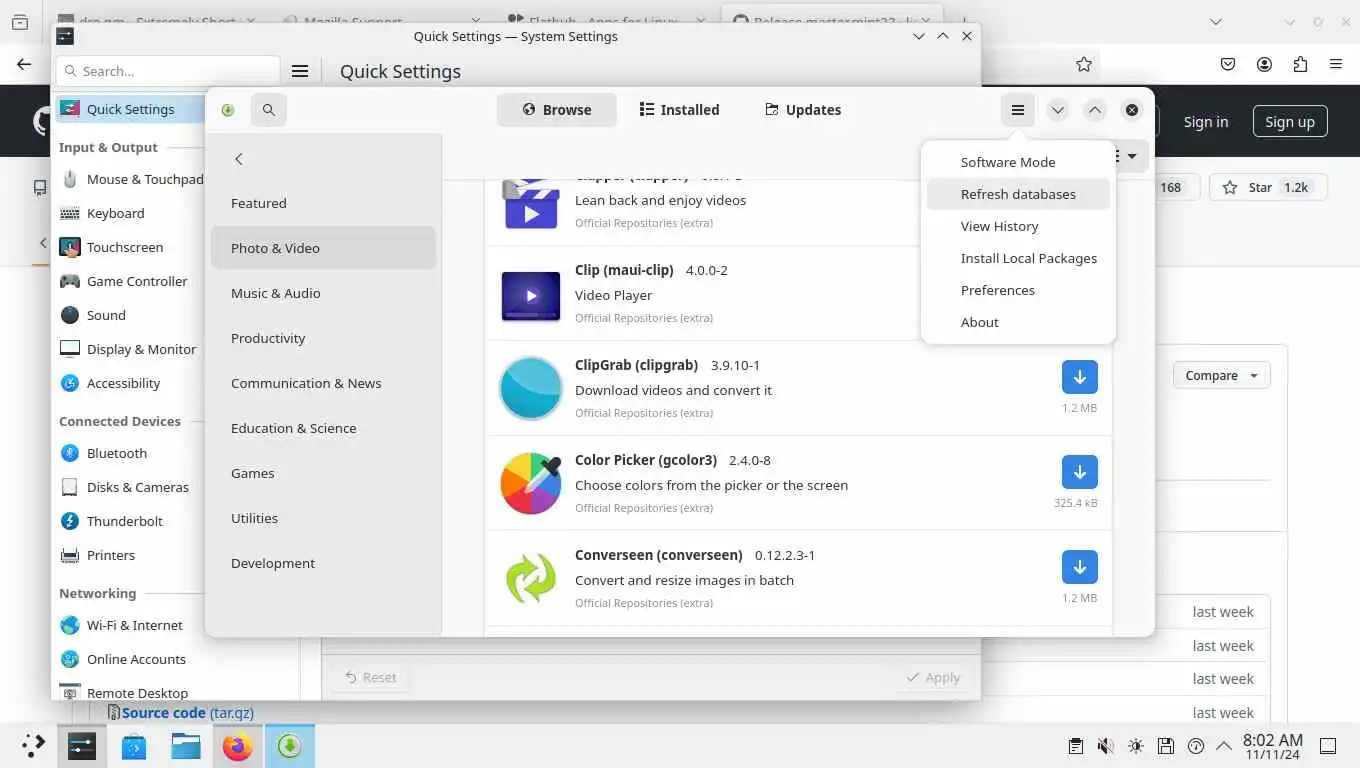
Task: Switch to Firefox via taskbar icon
Action: pos(238,746)
